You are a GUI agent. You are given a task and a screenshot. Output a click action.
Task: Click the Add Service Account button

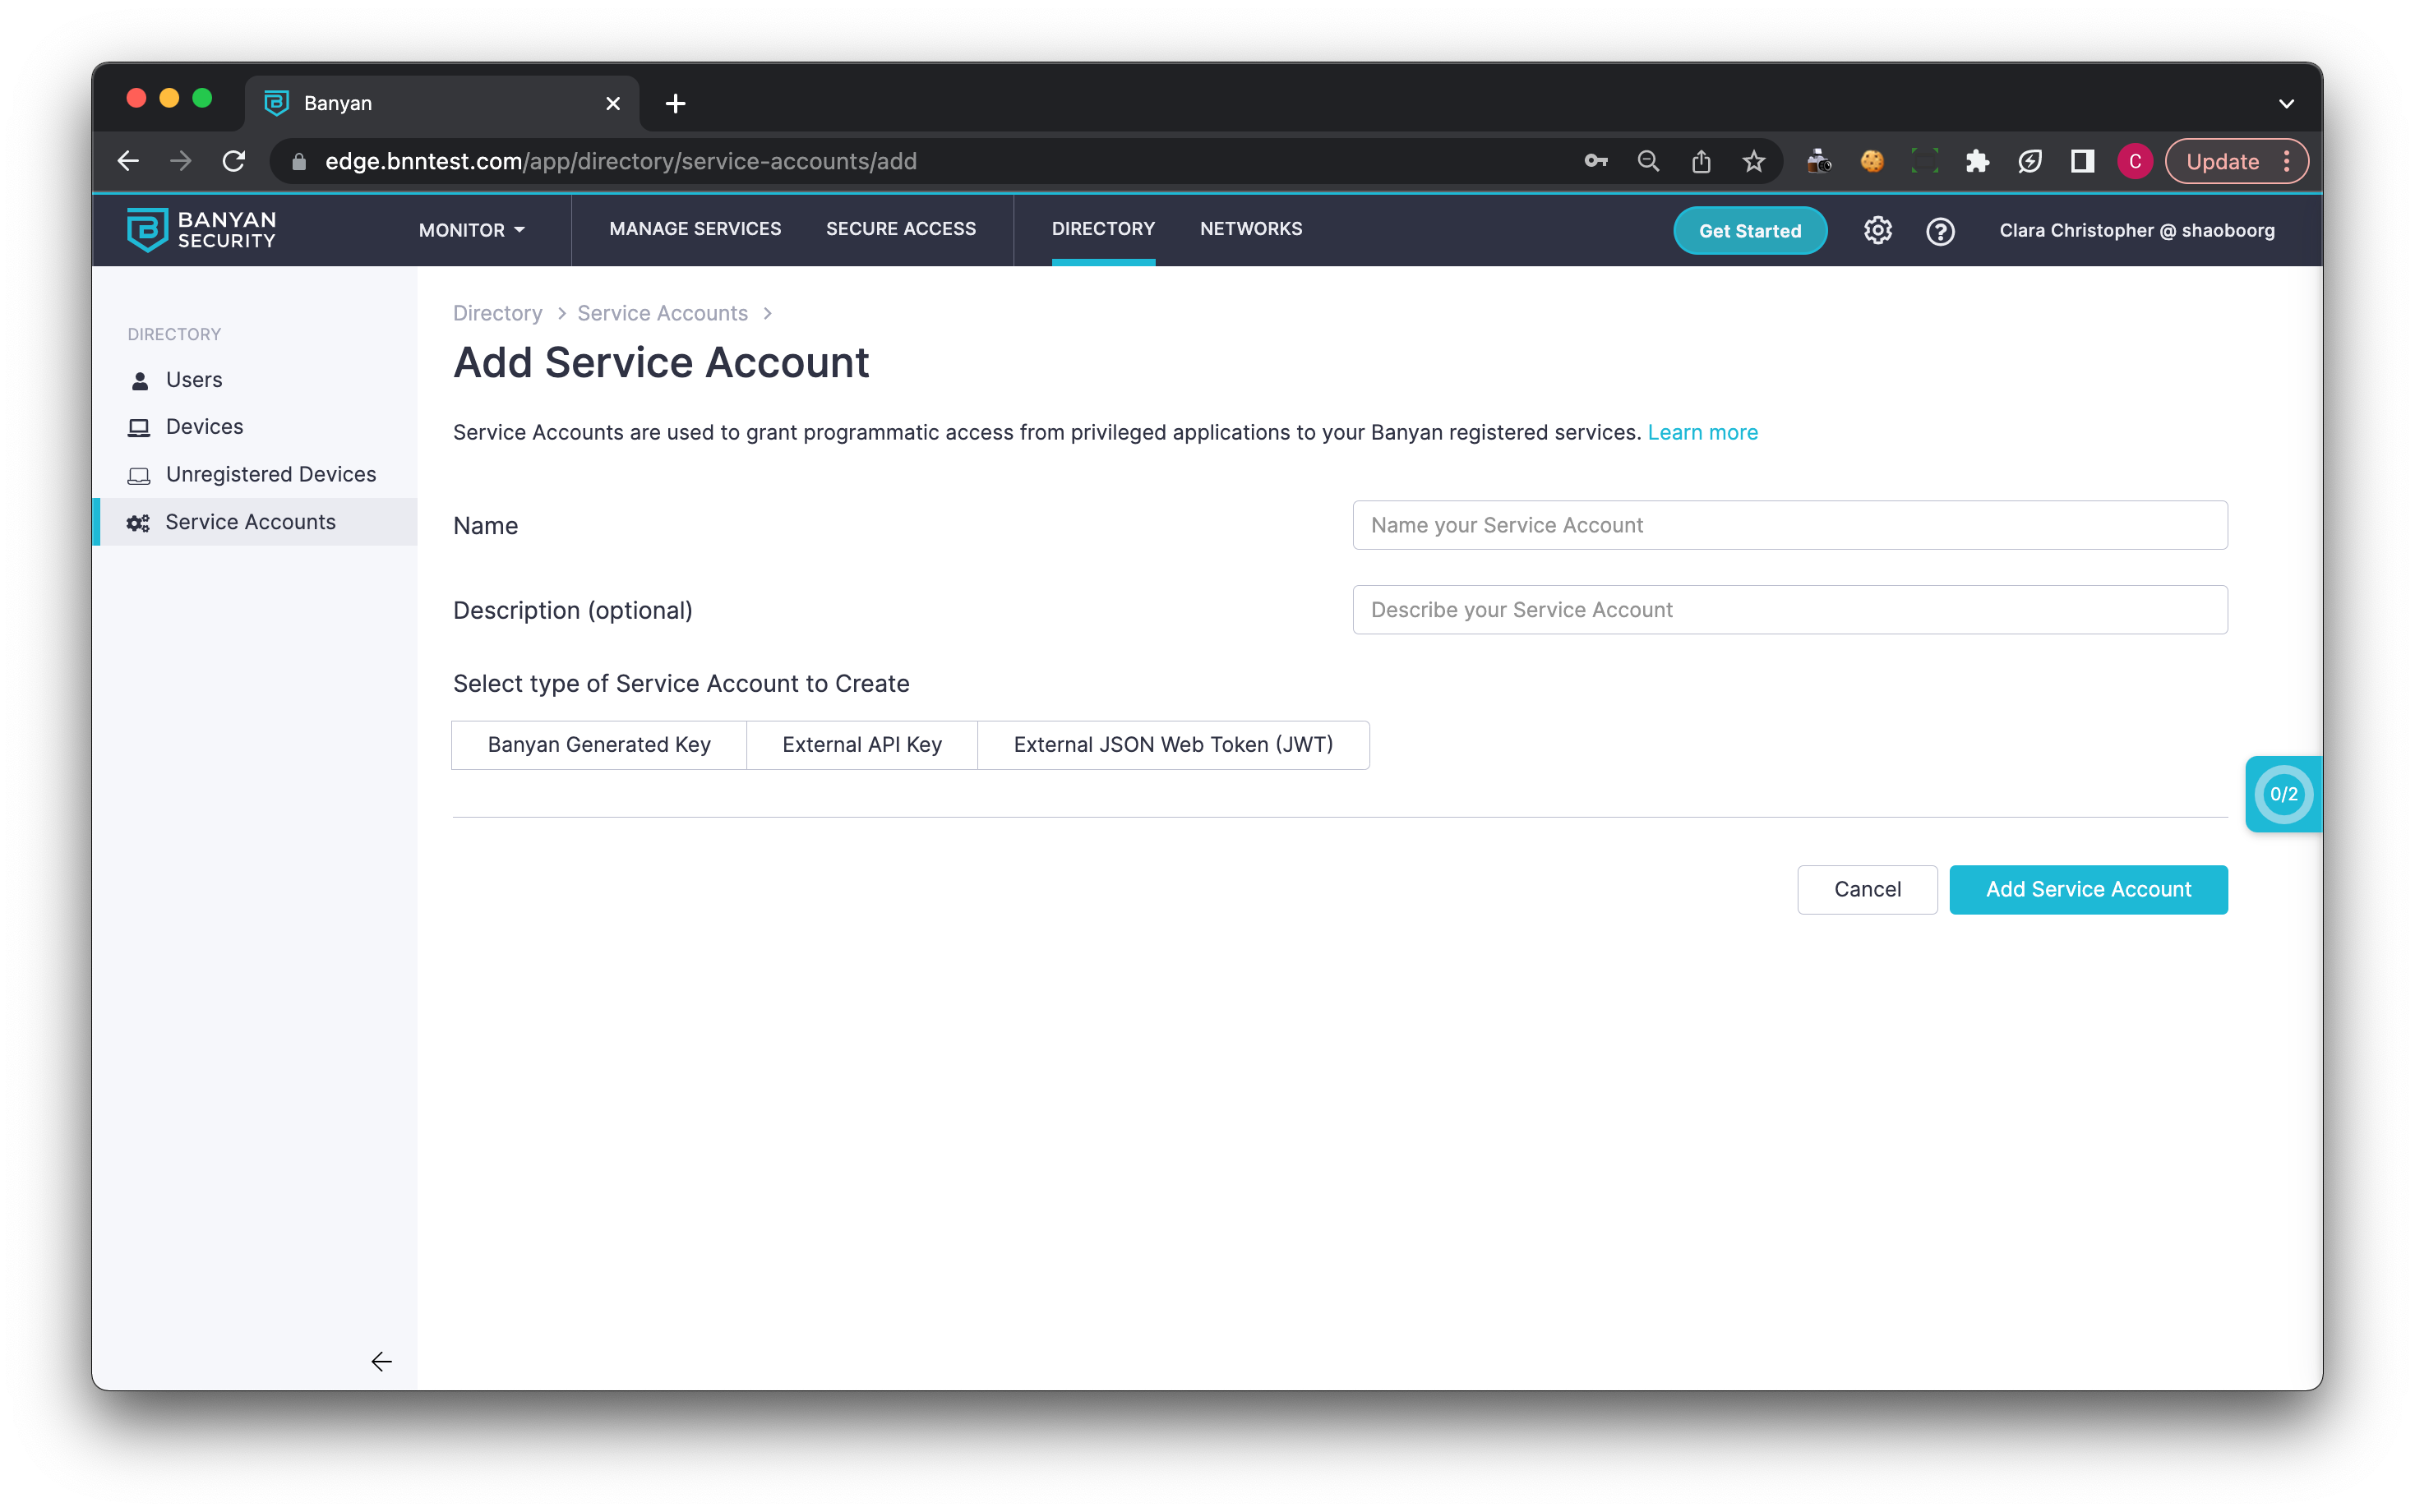coord(2088,889)
